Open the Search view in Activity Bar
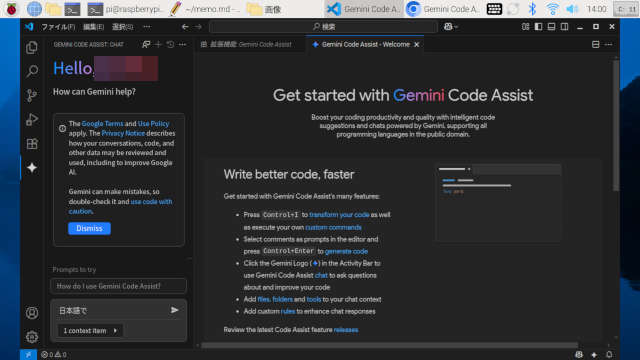640x360 pixels. pos(32,71)
